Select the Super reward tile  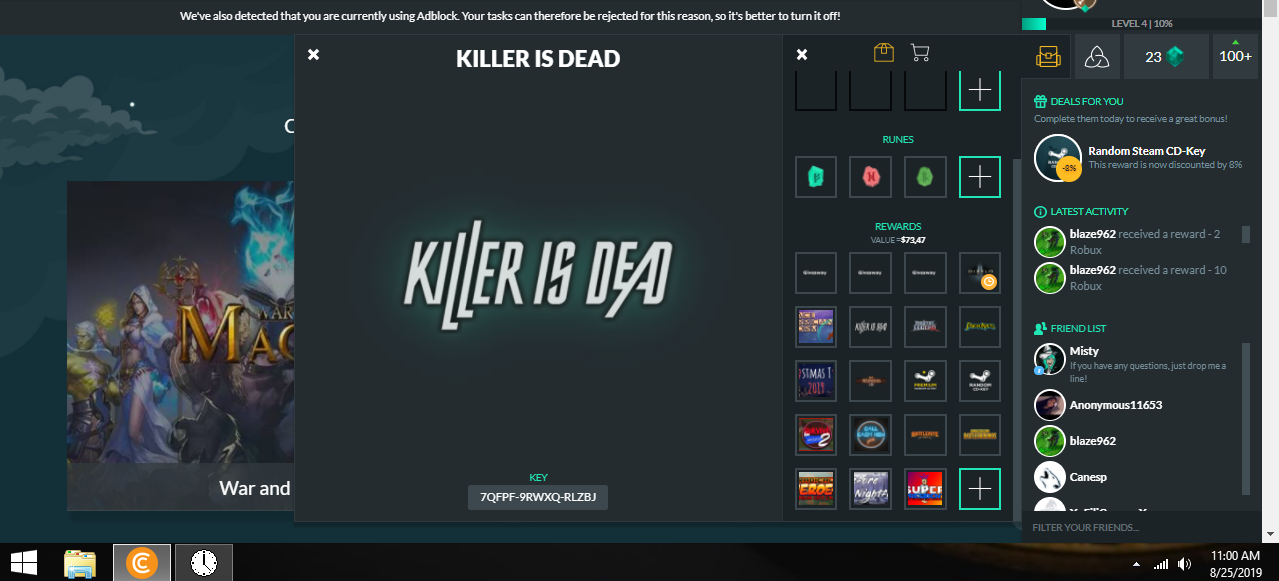pos(925,489)
